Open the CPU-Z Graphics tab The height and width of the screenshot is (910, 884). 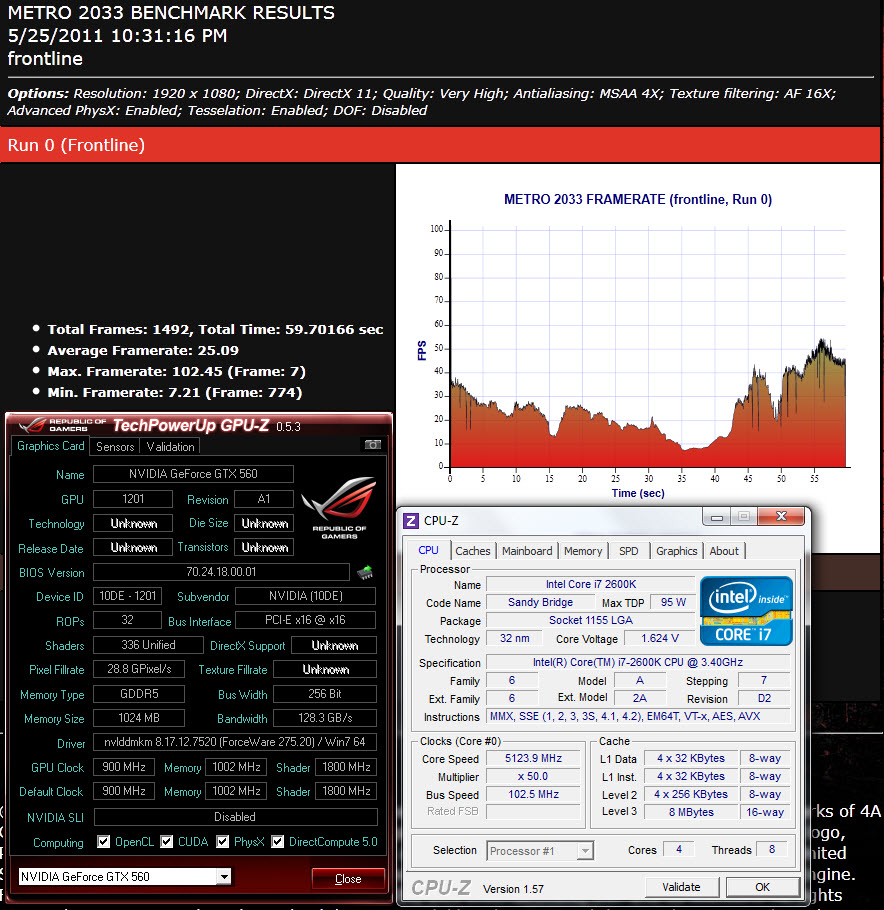coord(676,551)
